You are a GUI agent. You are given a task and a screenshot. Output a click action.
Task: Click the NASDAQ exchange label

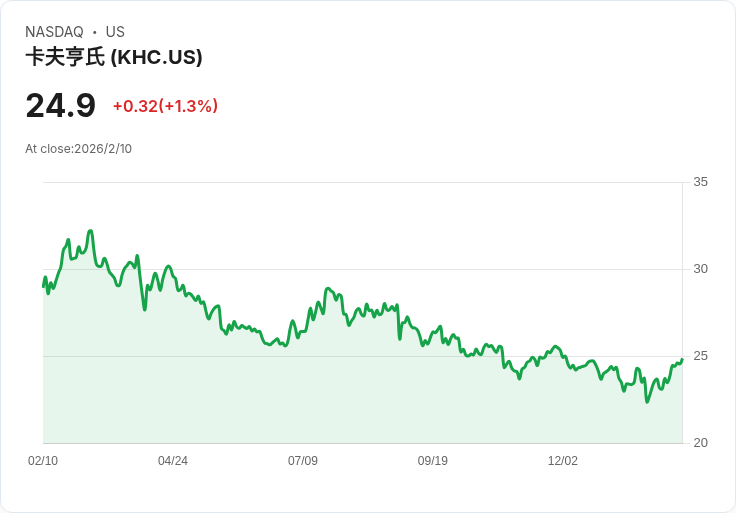(54, 32)
